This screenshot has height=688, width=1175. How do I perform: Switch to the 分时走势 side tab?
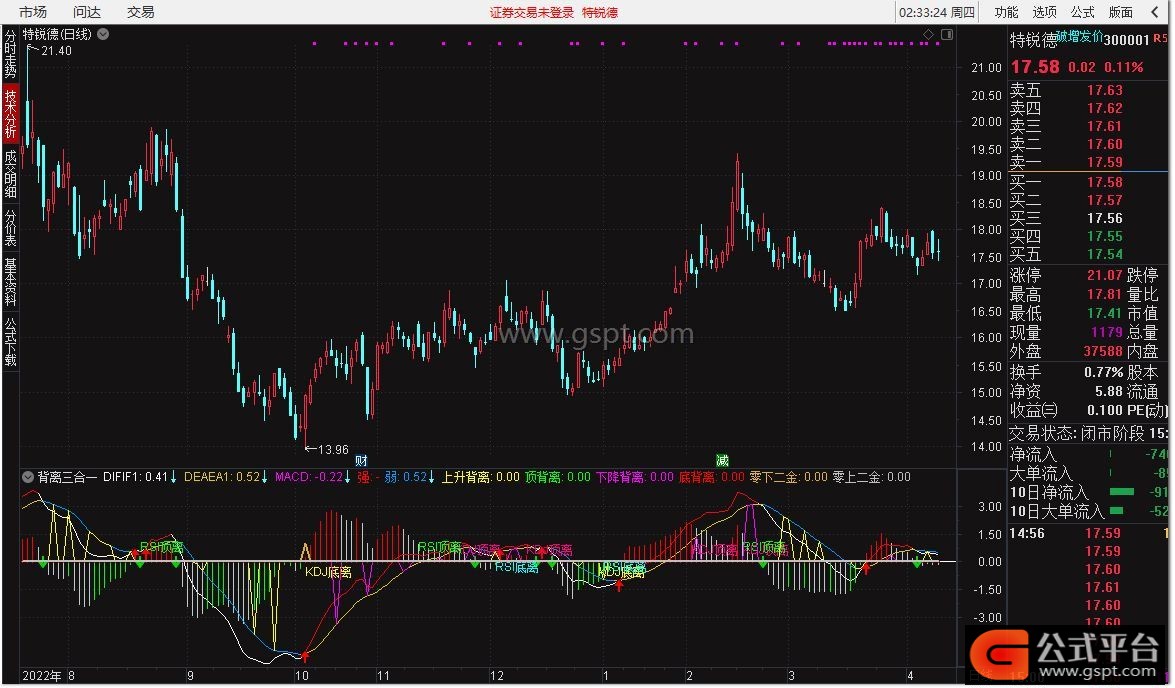click(x=10, y=54)
